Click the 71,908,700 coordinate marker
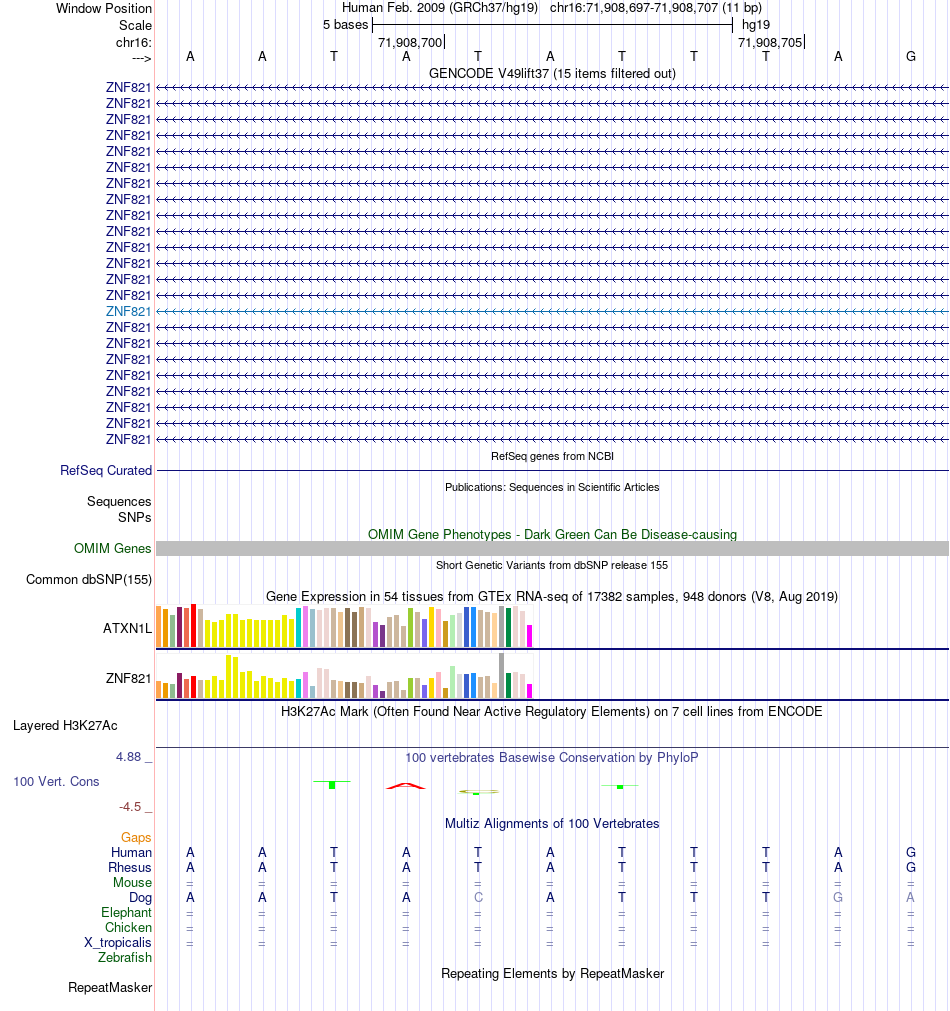 (x=410, y=43)
